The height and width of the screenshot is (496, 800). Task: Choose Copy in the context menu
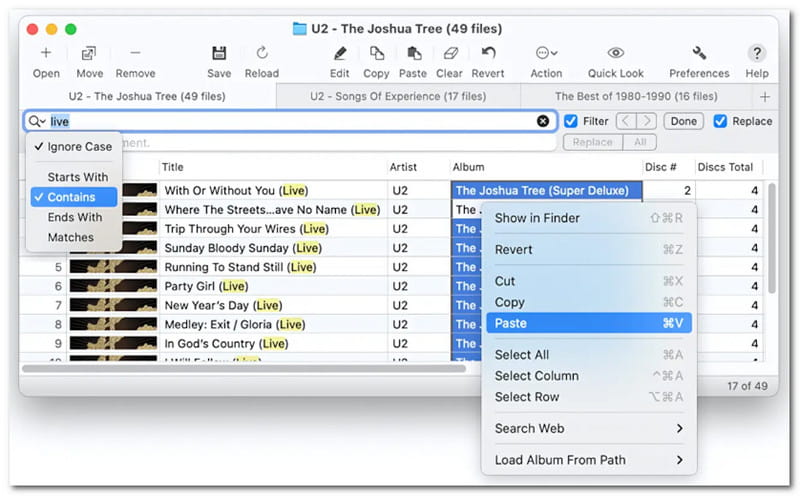coord(589,303)
